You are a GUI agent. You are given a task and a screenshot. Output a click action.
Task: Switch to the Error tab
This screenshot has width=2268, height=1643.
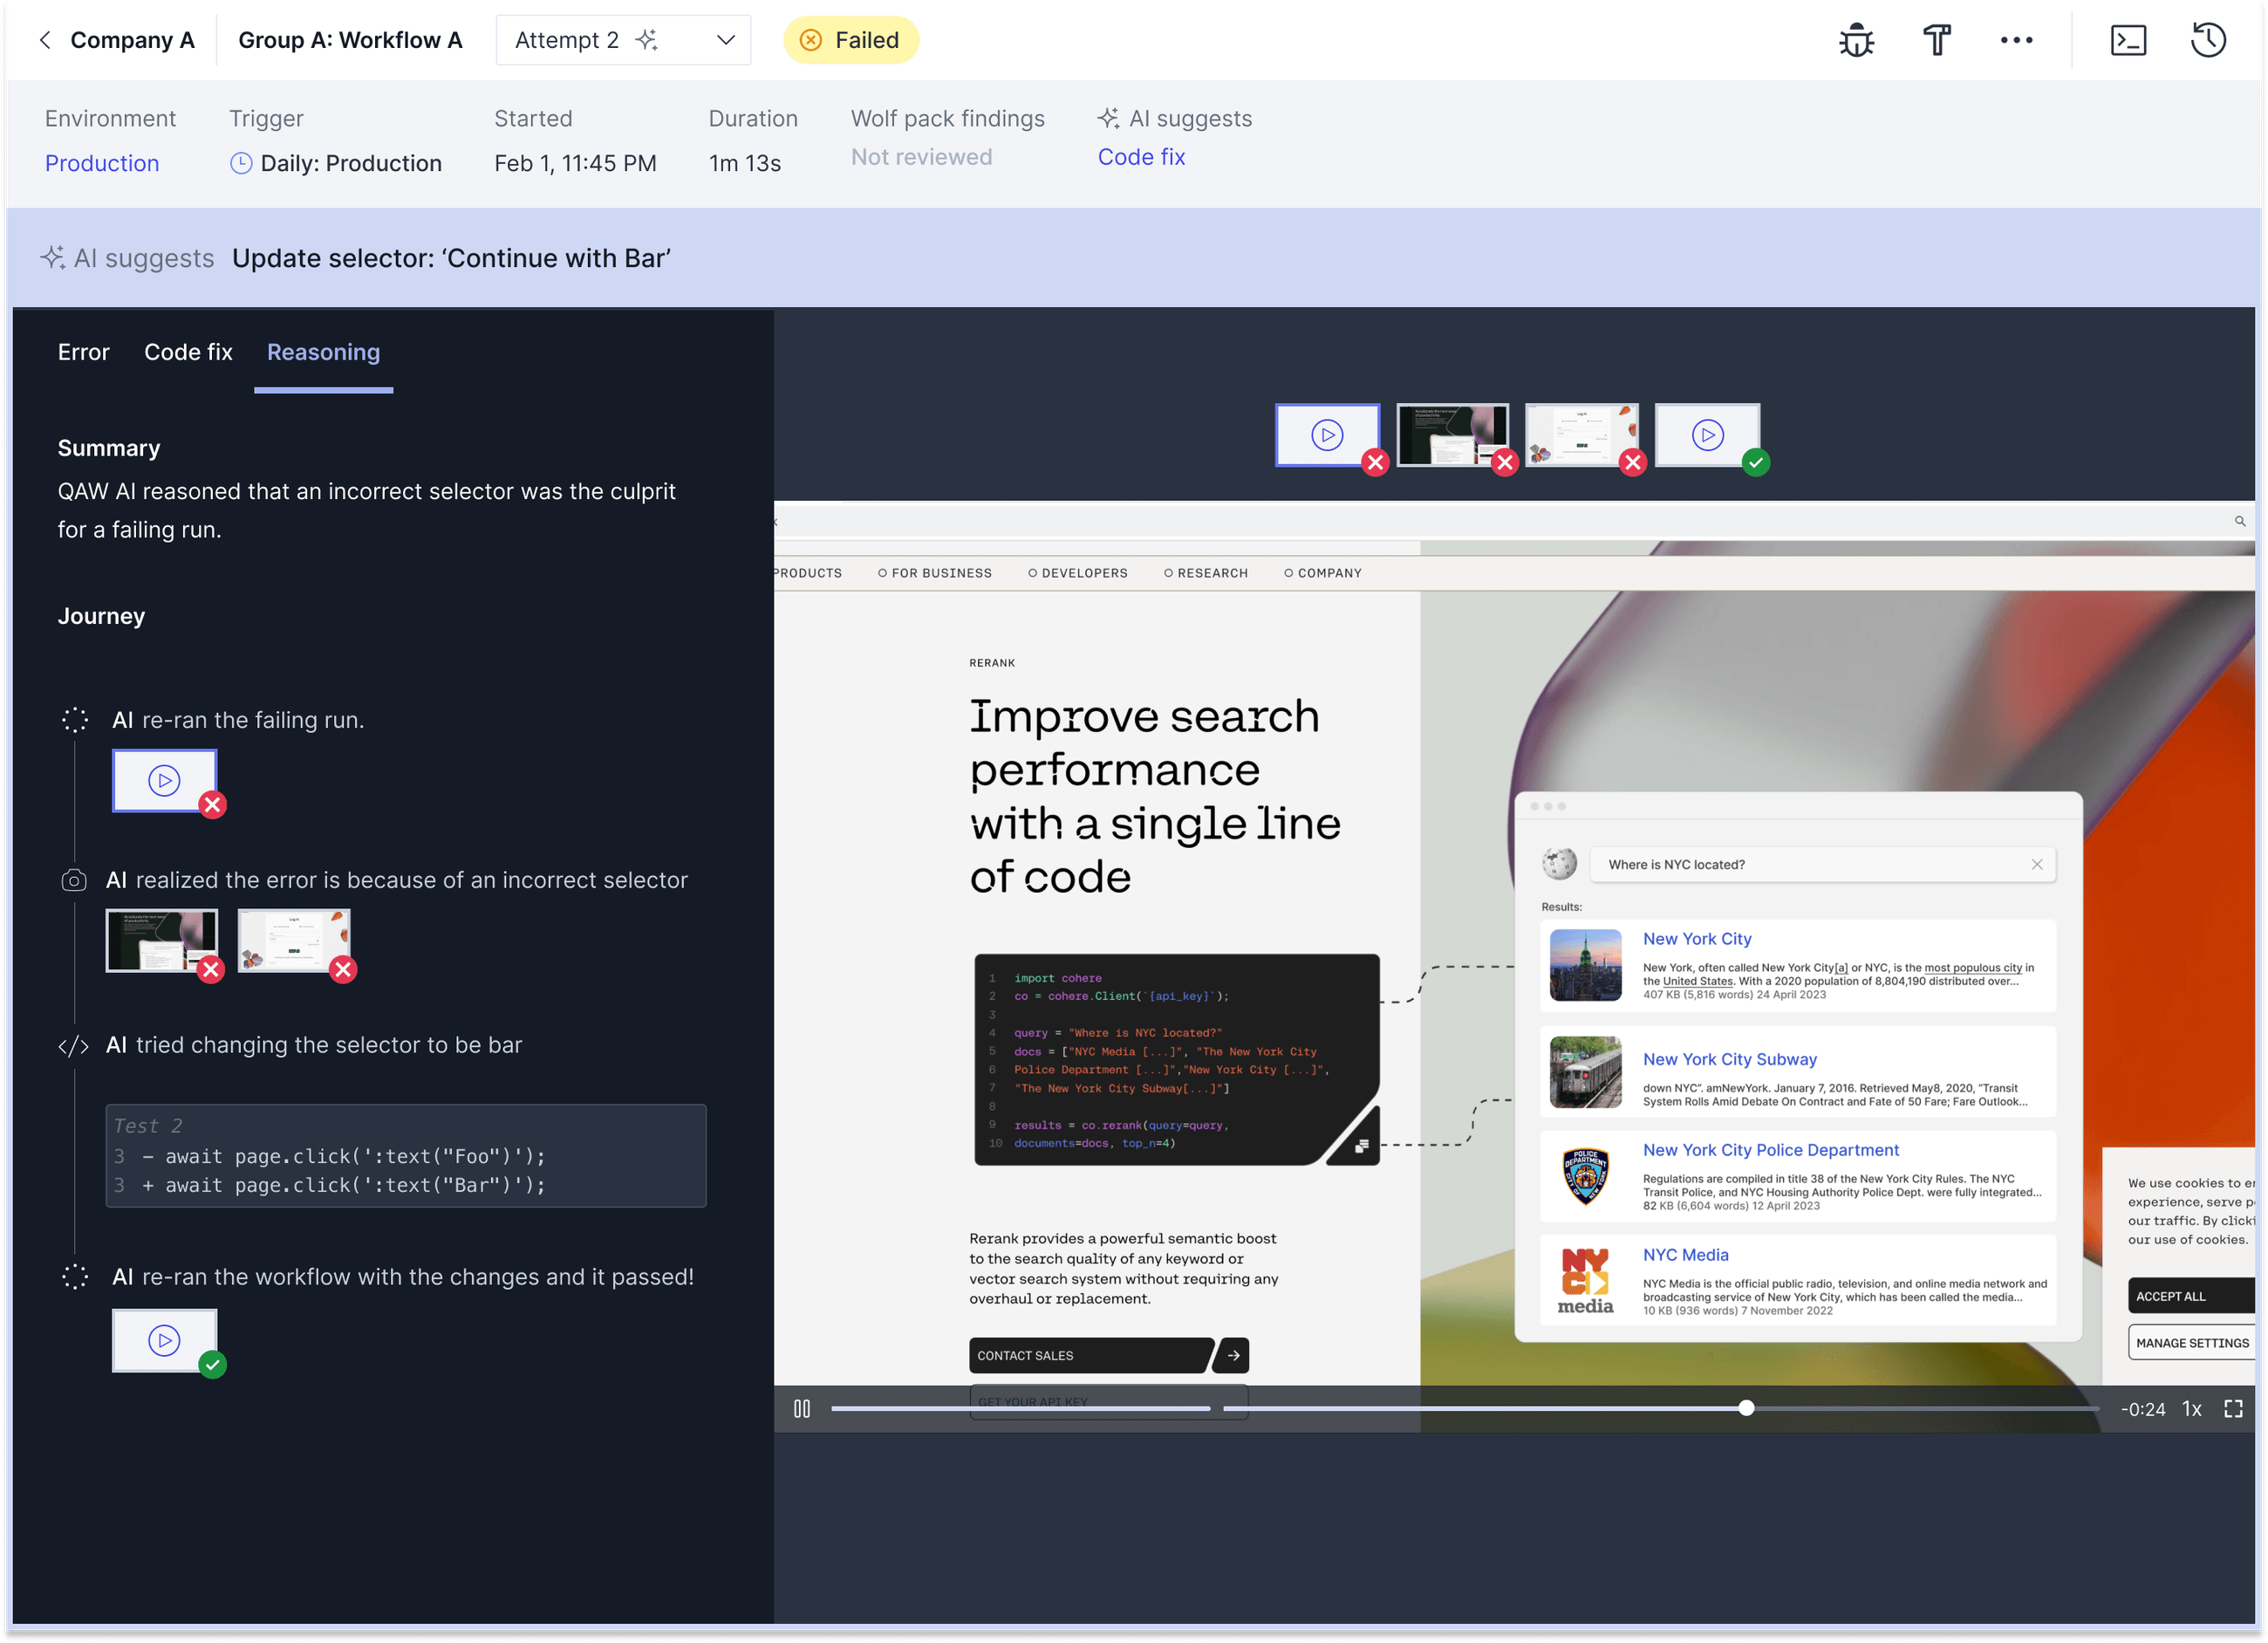tap(83, 352)
